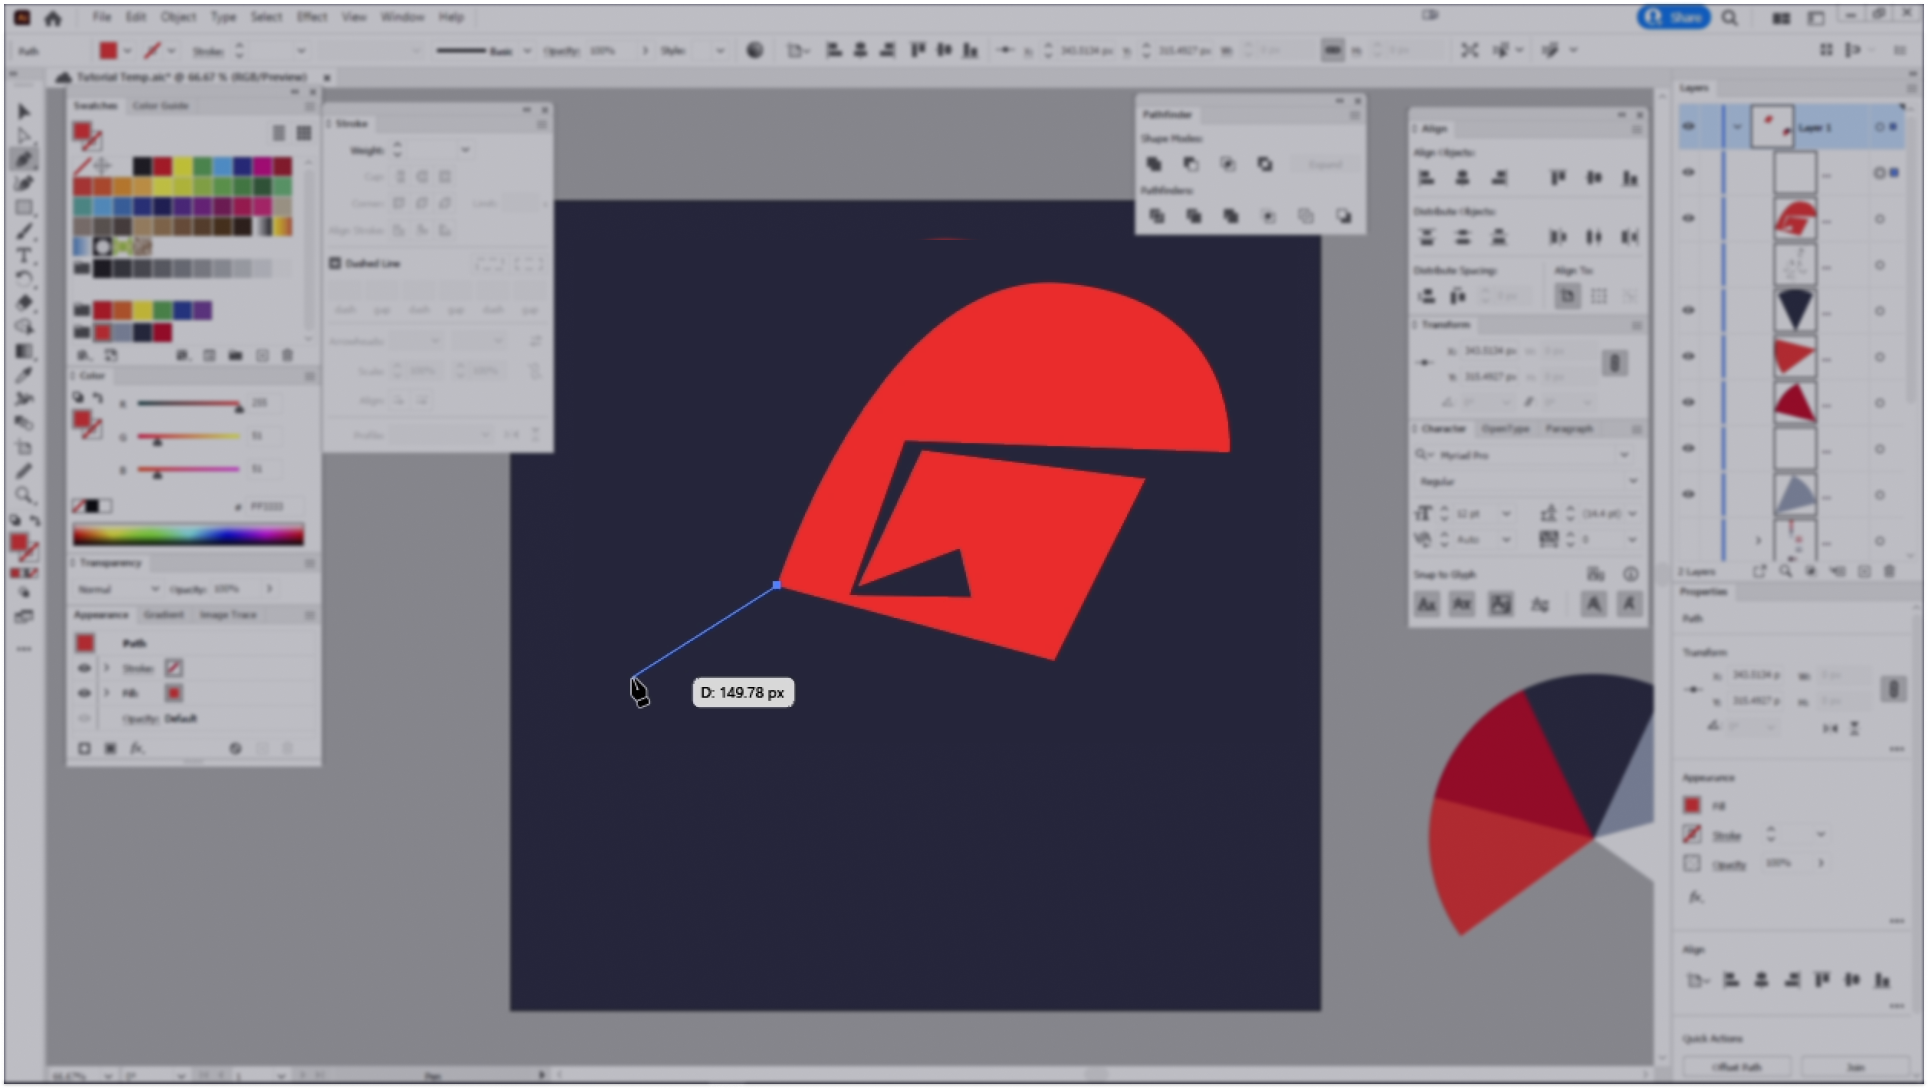Select the Rectangle tool
This screenshot has width=1928, height=1088.
click(x=24, y=207)
